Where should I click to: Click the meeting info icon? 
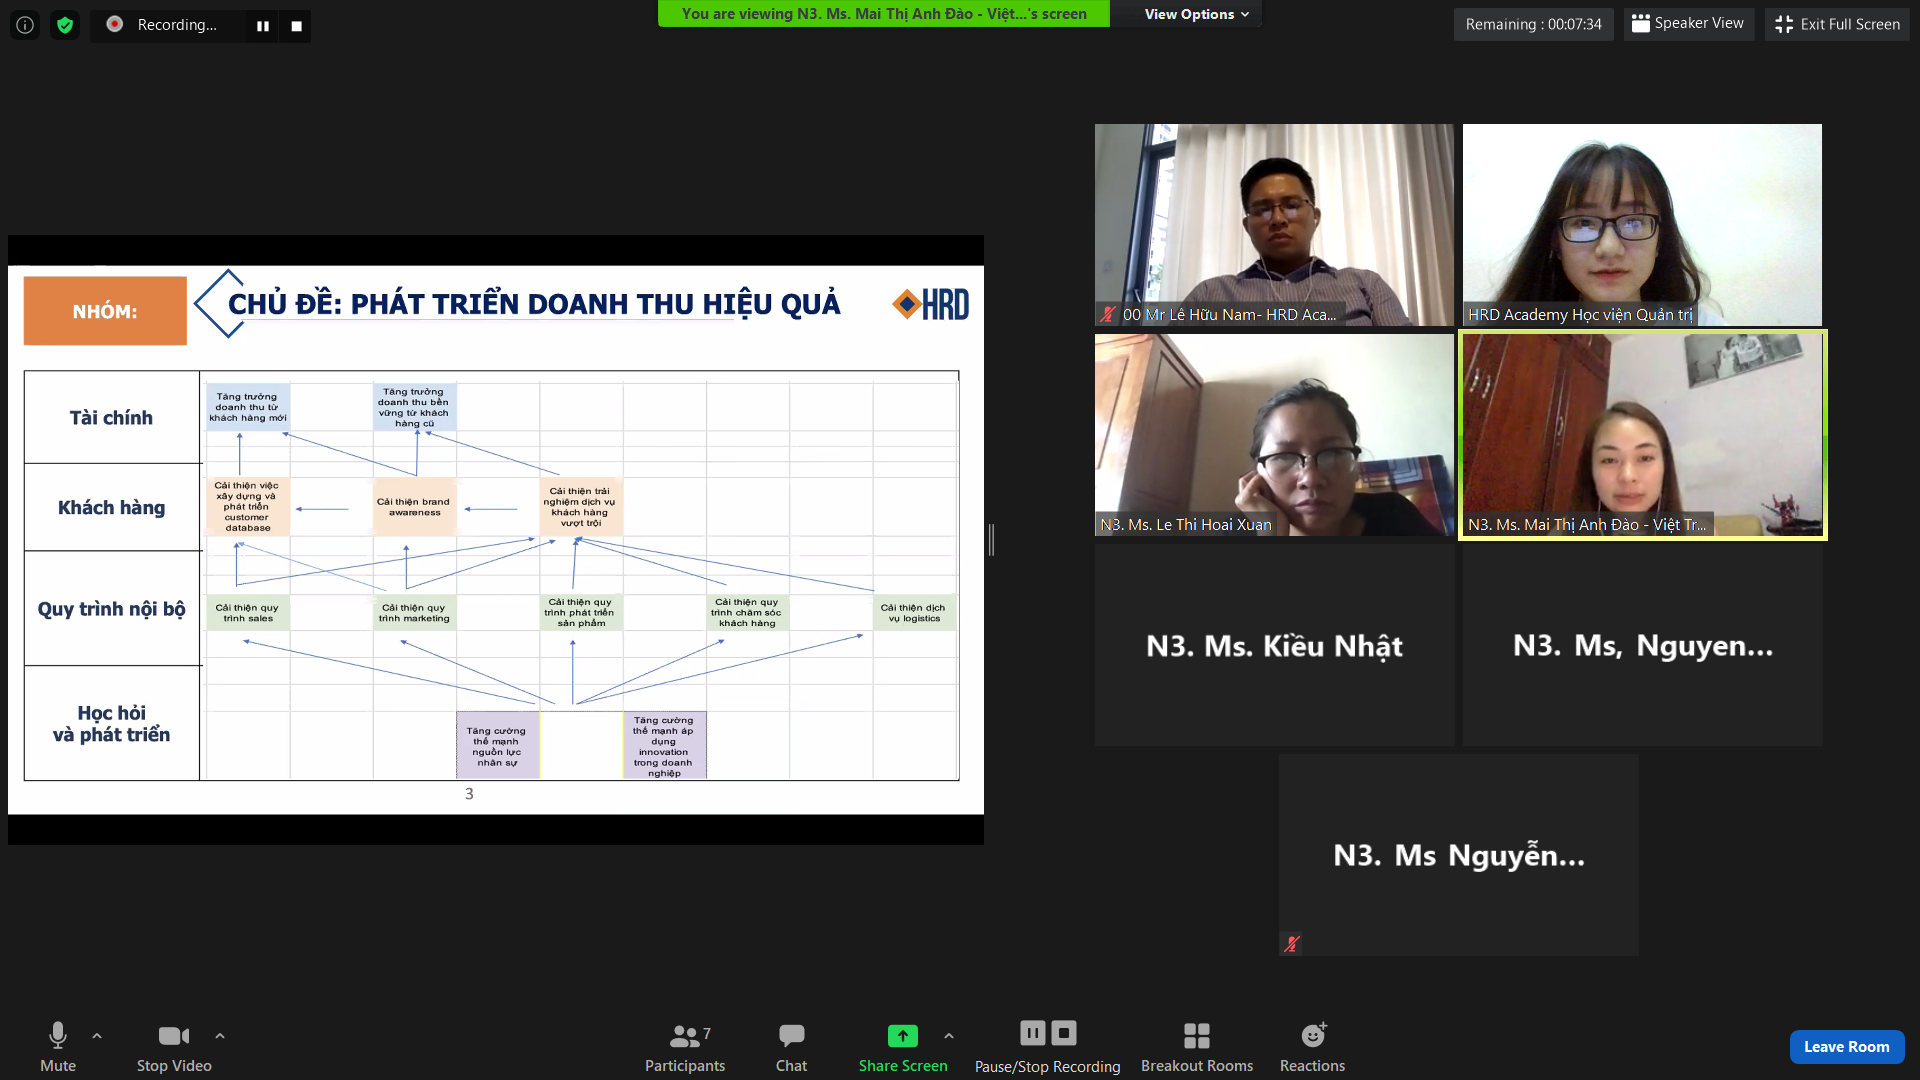pyautogui.click(x=25, y=25)
